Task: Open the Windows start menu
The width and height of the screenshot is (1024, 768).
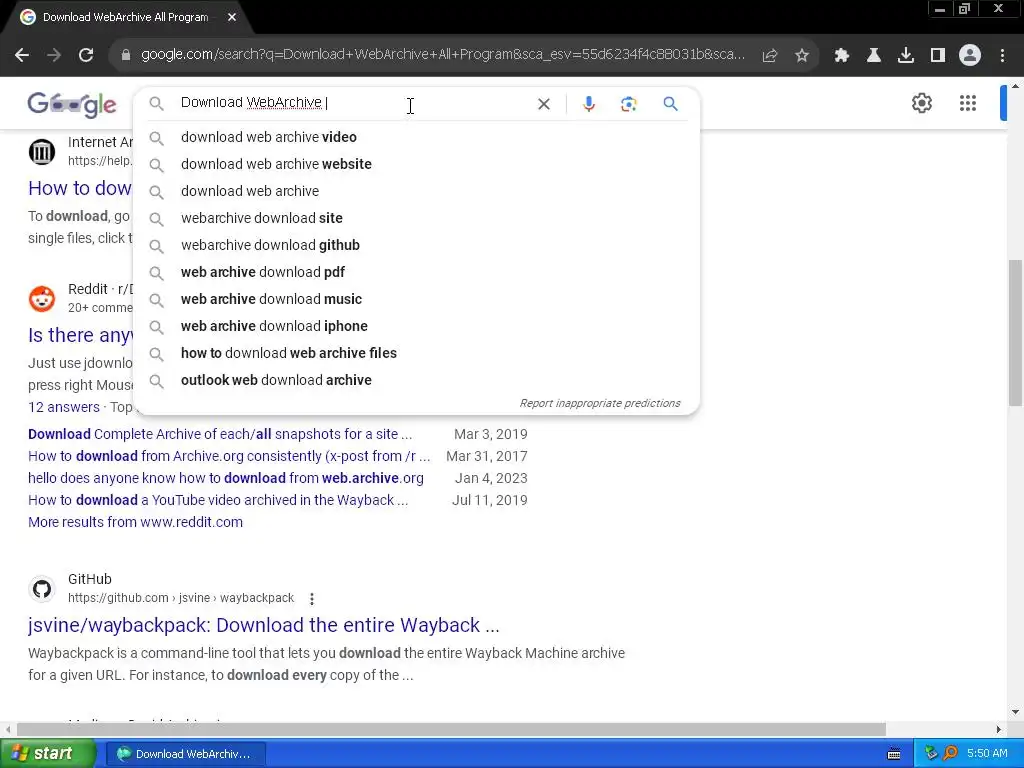Action: click(x=48, y=754)
